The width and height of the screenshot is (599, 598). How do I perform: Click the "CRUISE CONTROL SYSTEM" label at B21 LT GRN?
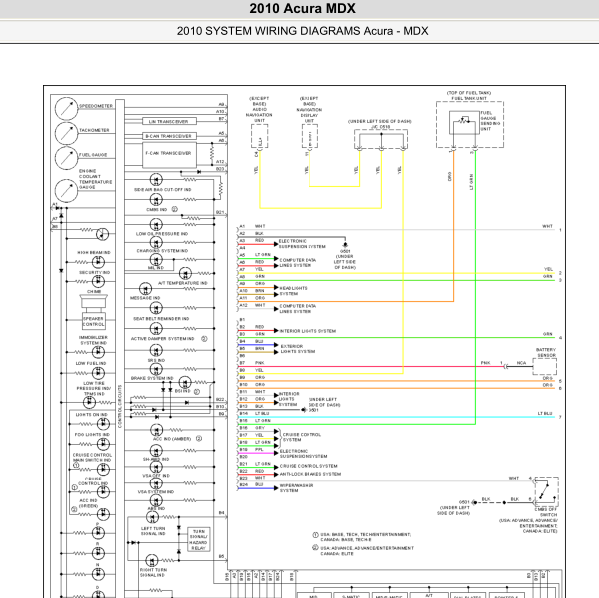click(x=308, y=466)
